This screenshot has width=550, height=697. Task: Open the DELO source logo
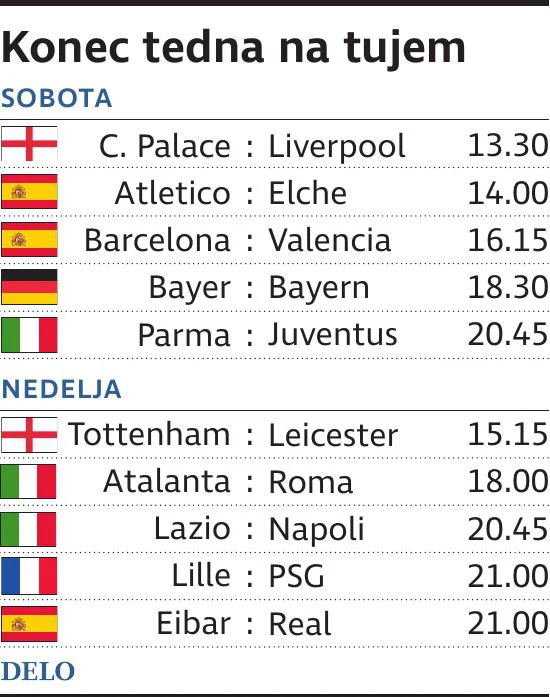37,671
